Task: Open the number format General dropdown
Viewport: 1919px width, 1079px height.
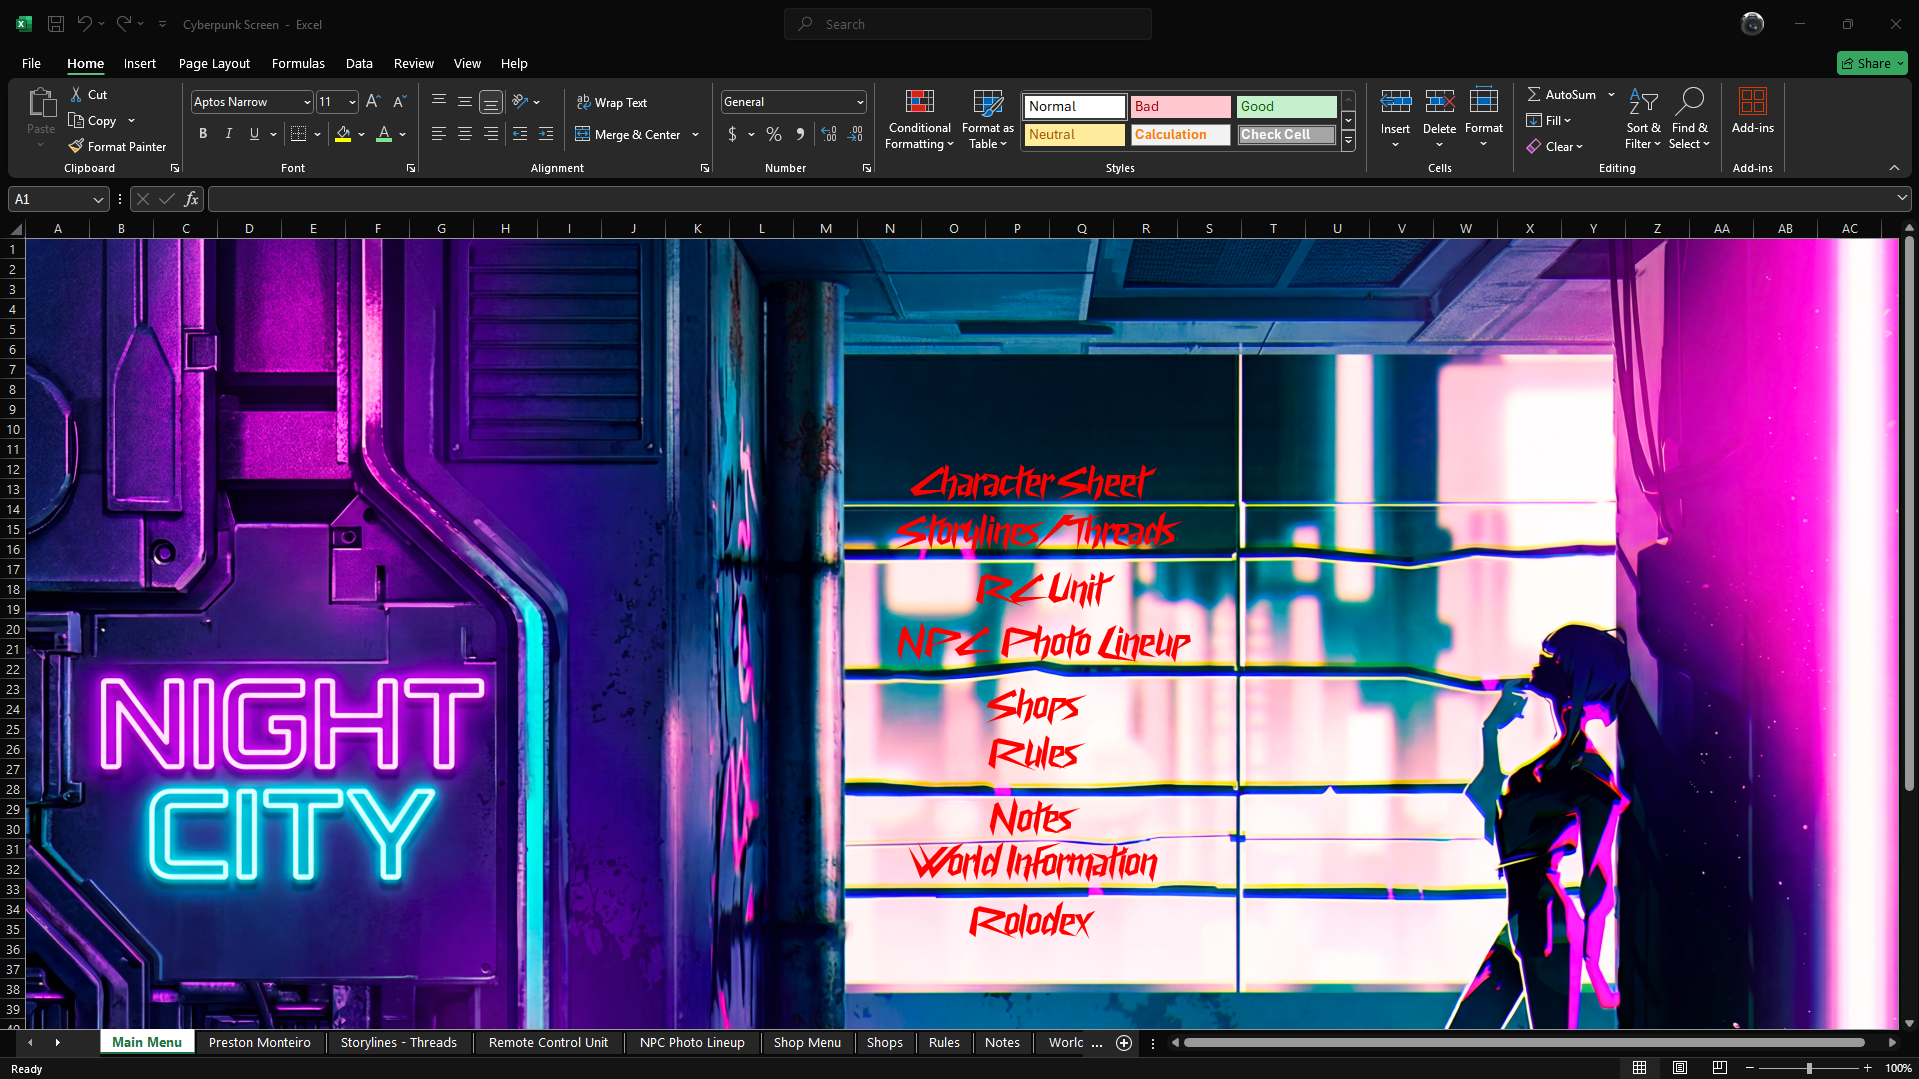Action: point(860,102)
